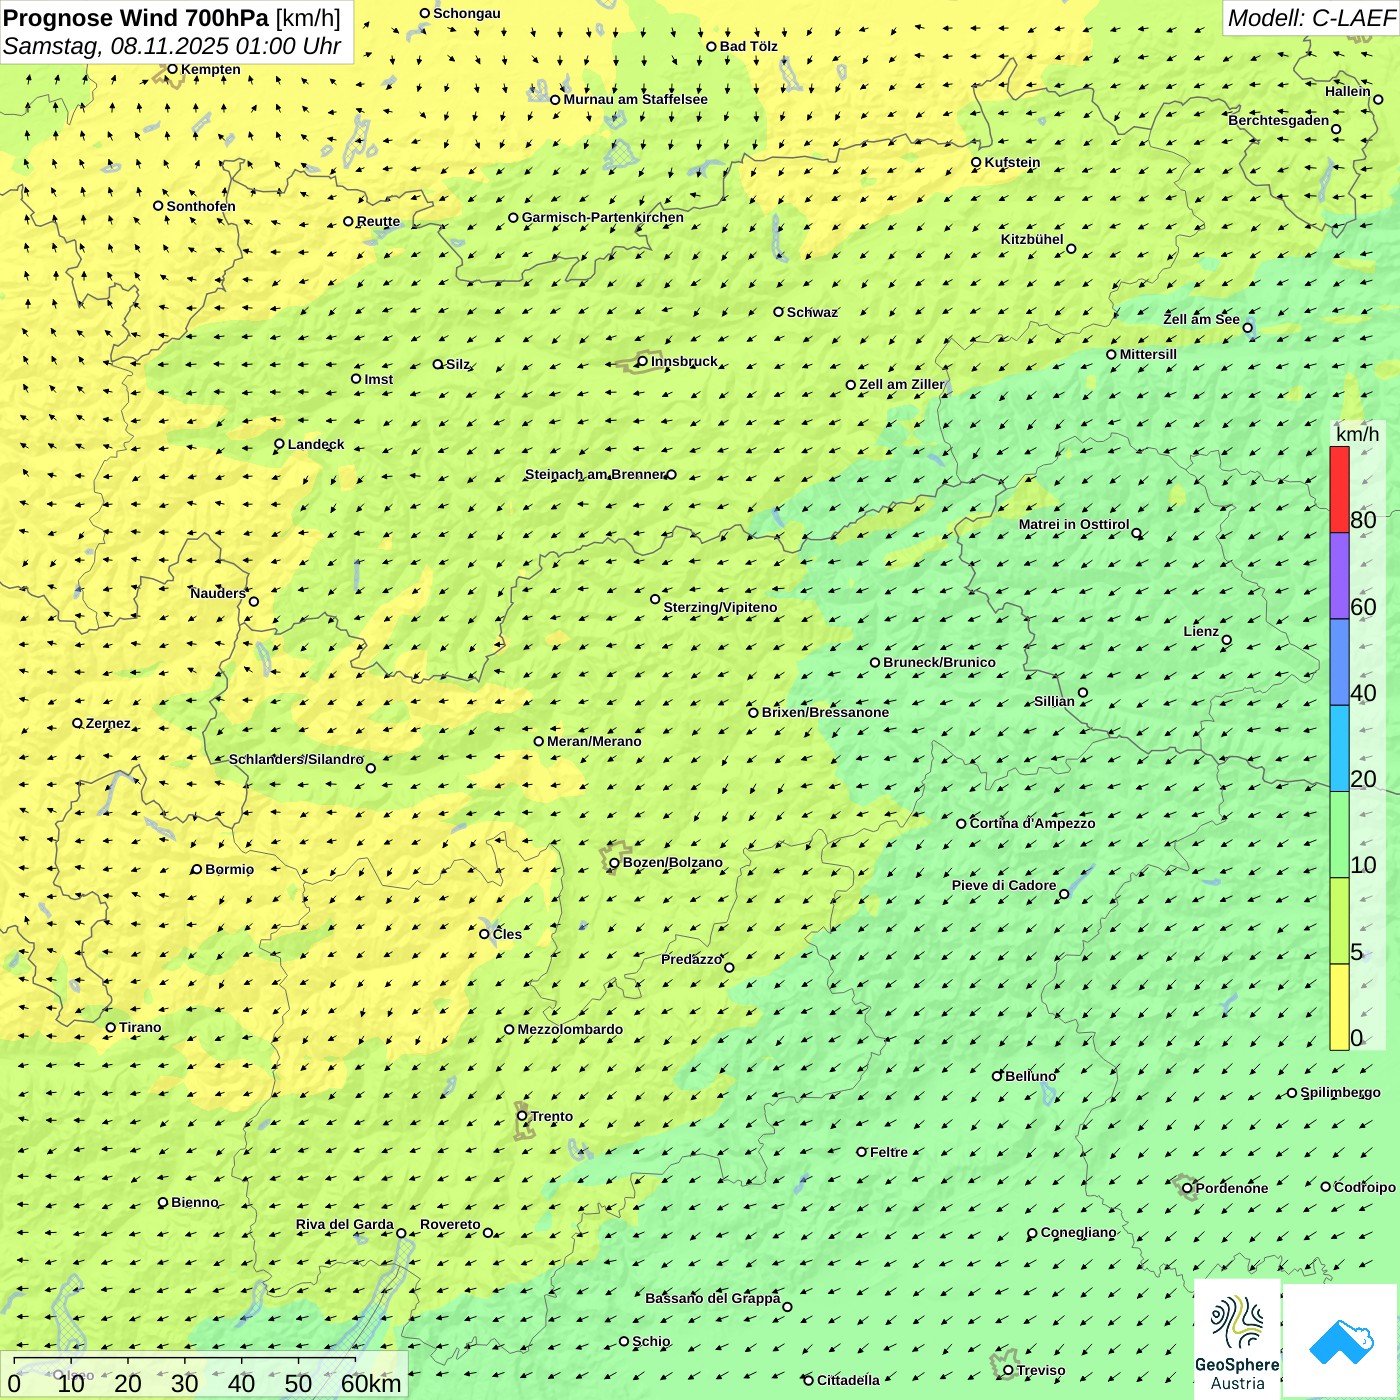Click the 'km/h' legend heading

(x=1357, y=434)
